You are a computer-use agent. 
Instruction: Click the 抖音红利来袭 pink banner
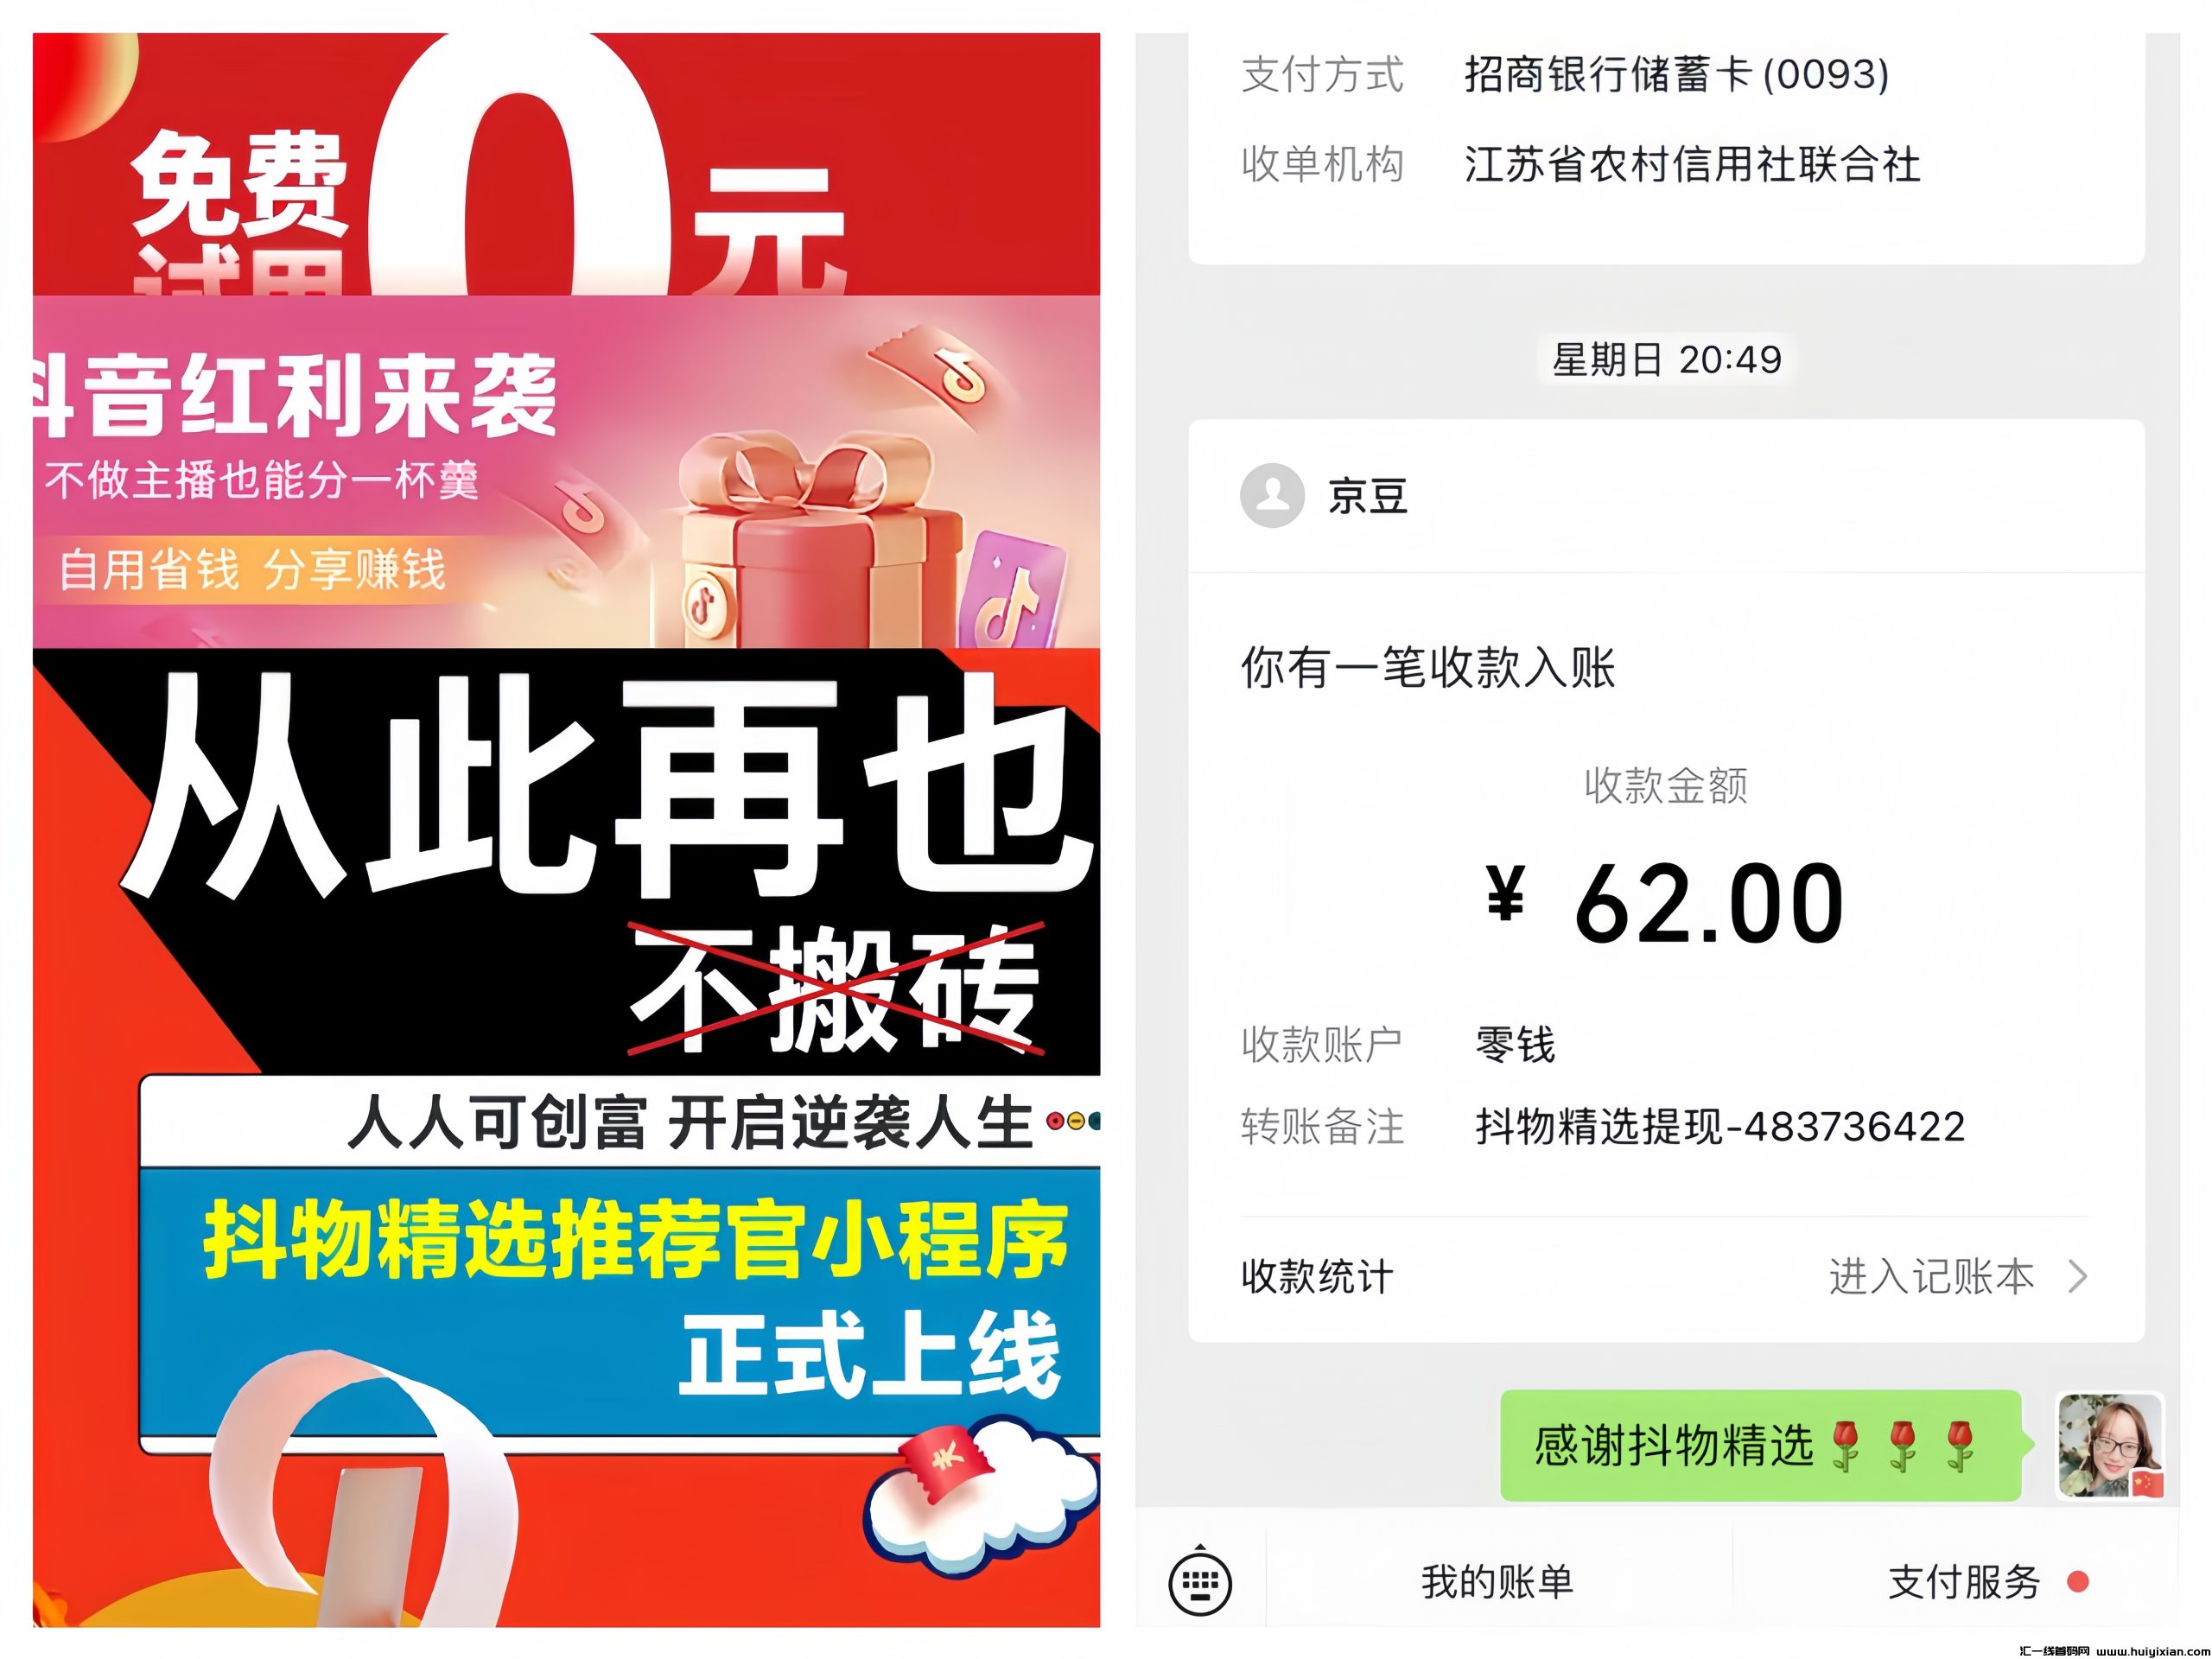click(566, 472)
